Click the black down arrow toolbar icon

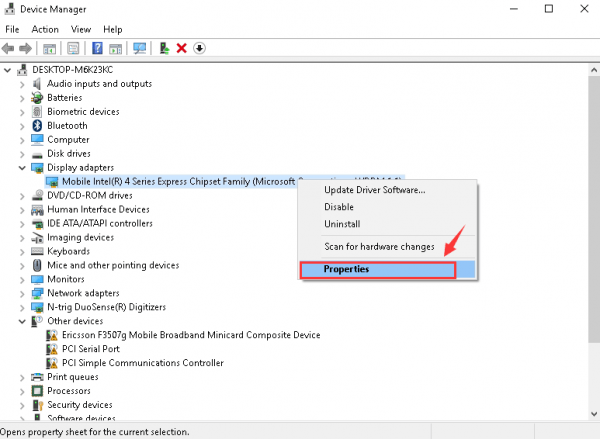point(199,47)
